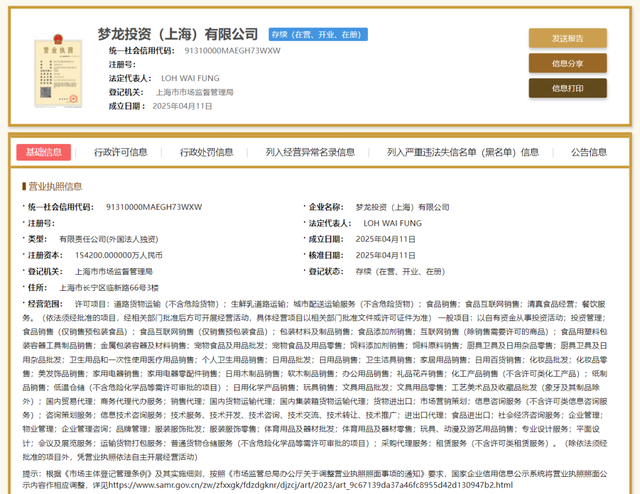Click the 发送报告 button
Image resolution: width=640 pixels, height=494 pixels.
pos(568,38)
